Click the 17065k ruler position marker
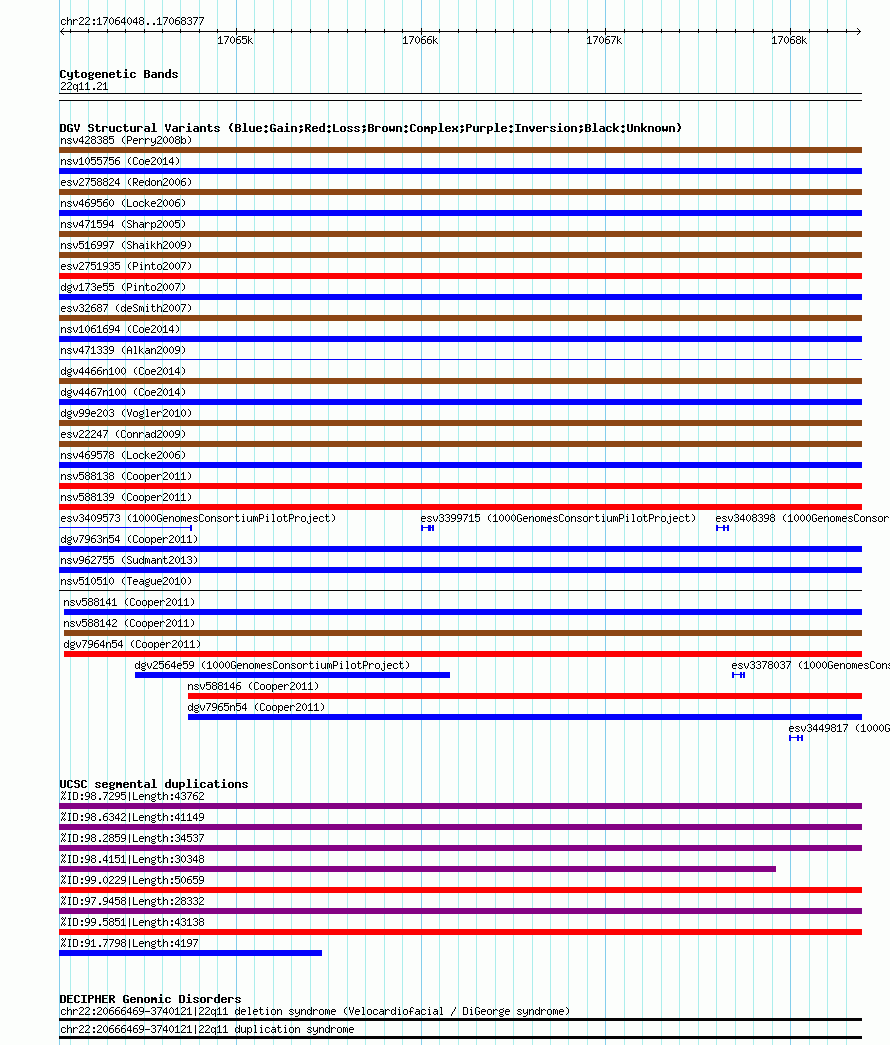The image size is (890, 1045). click(x=235, y=41)
